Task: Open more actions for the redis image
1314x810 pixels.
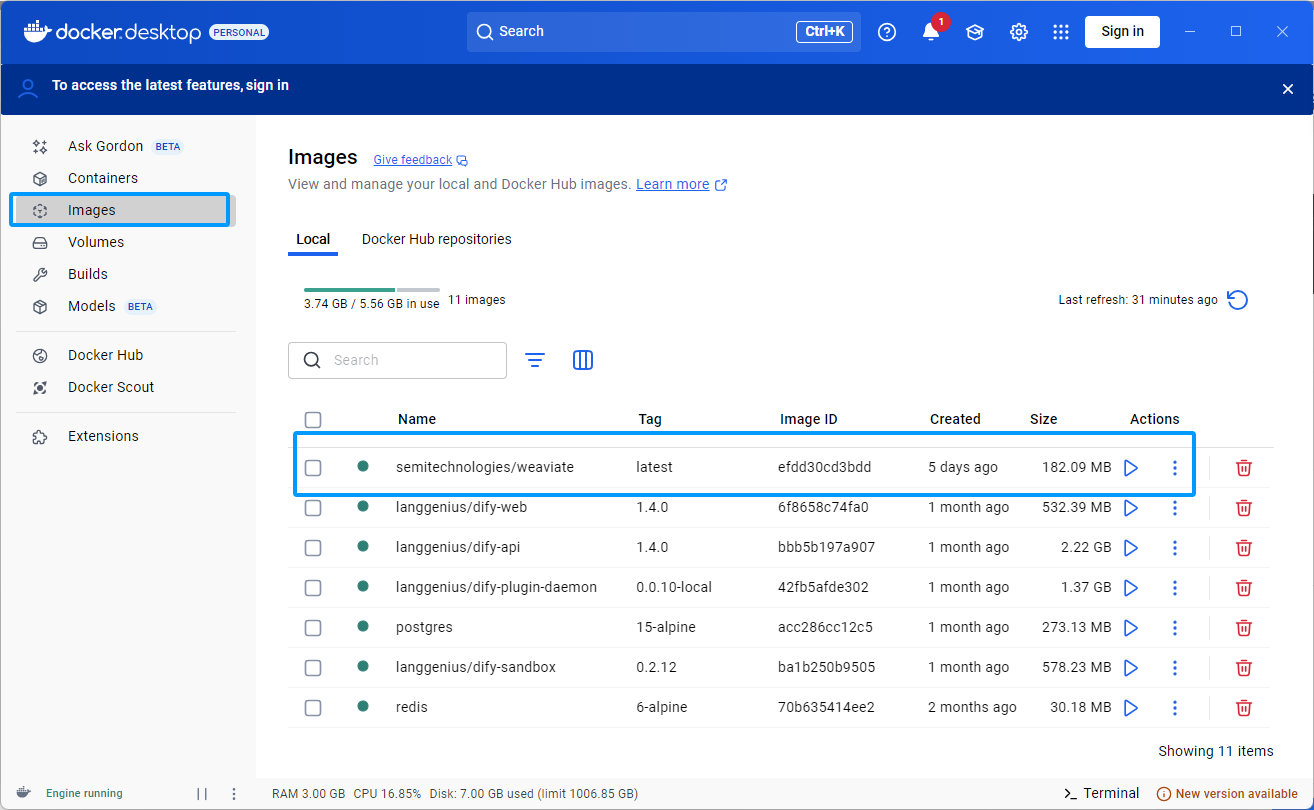Action: click(x=1174, y=707)
